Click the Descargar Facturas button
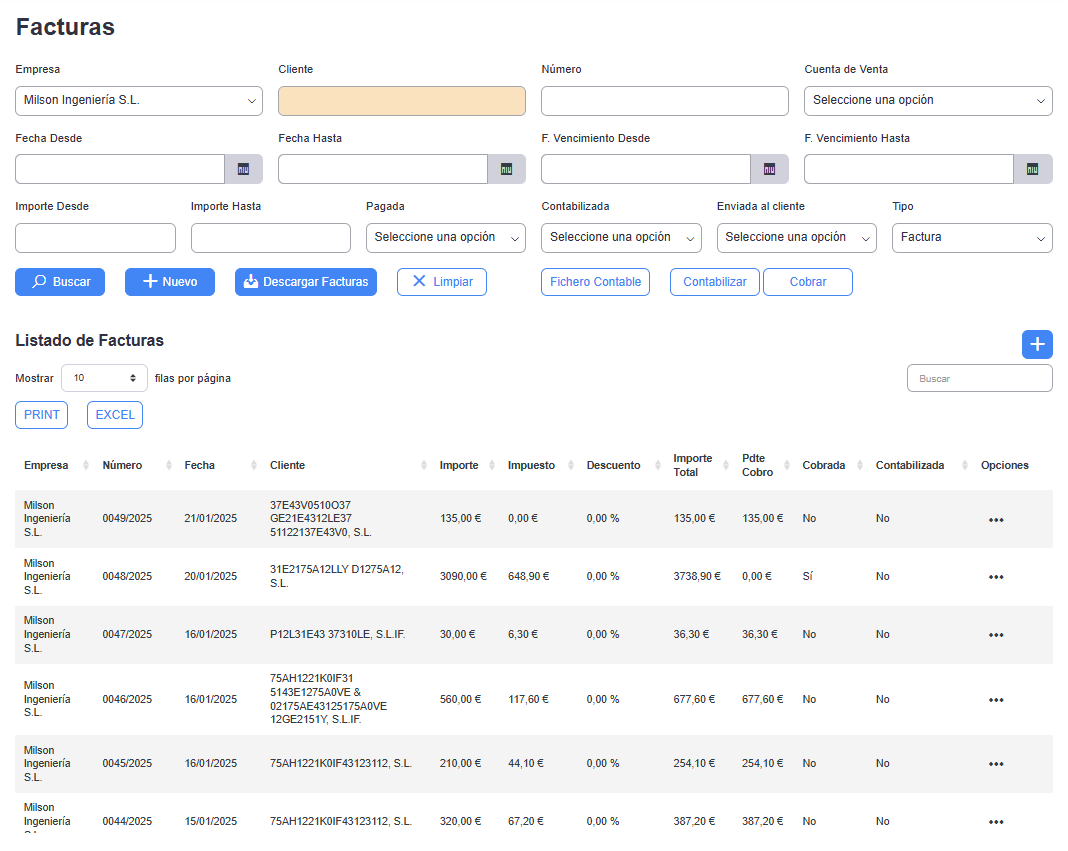This screenshot has width=1068, height=851. (306, 282)
